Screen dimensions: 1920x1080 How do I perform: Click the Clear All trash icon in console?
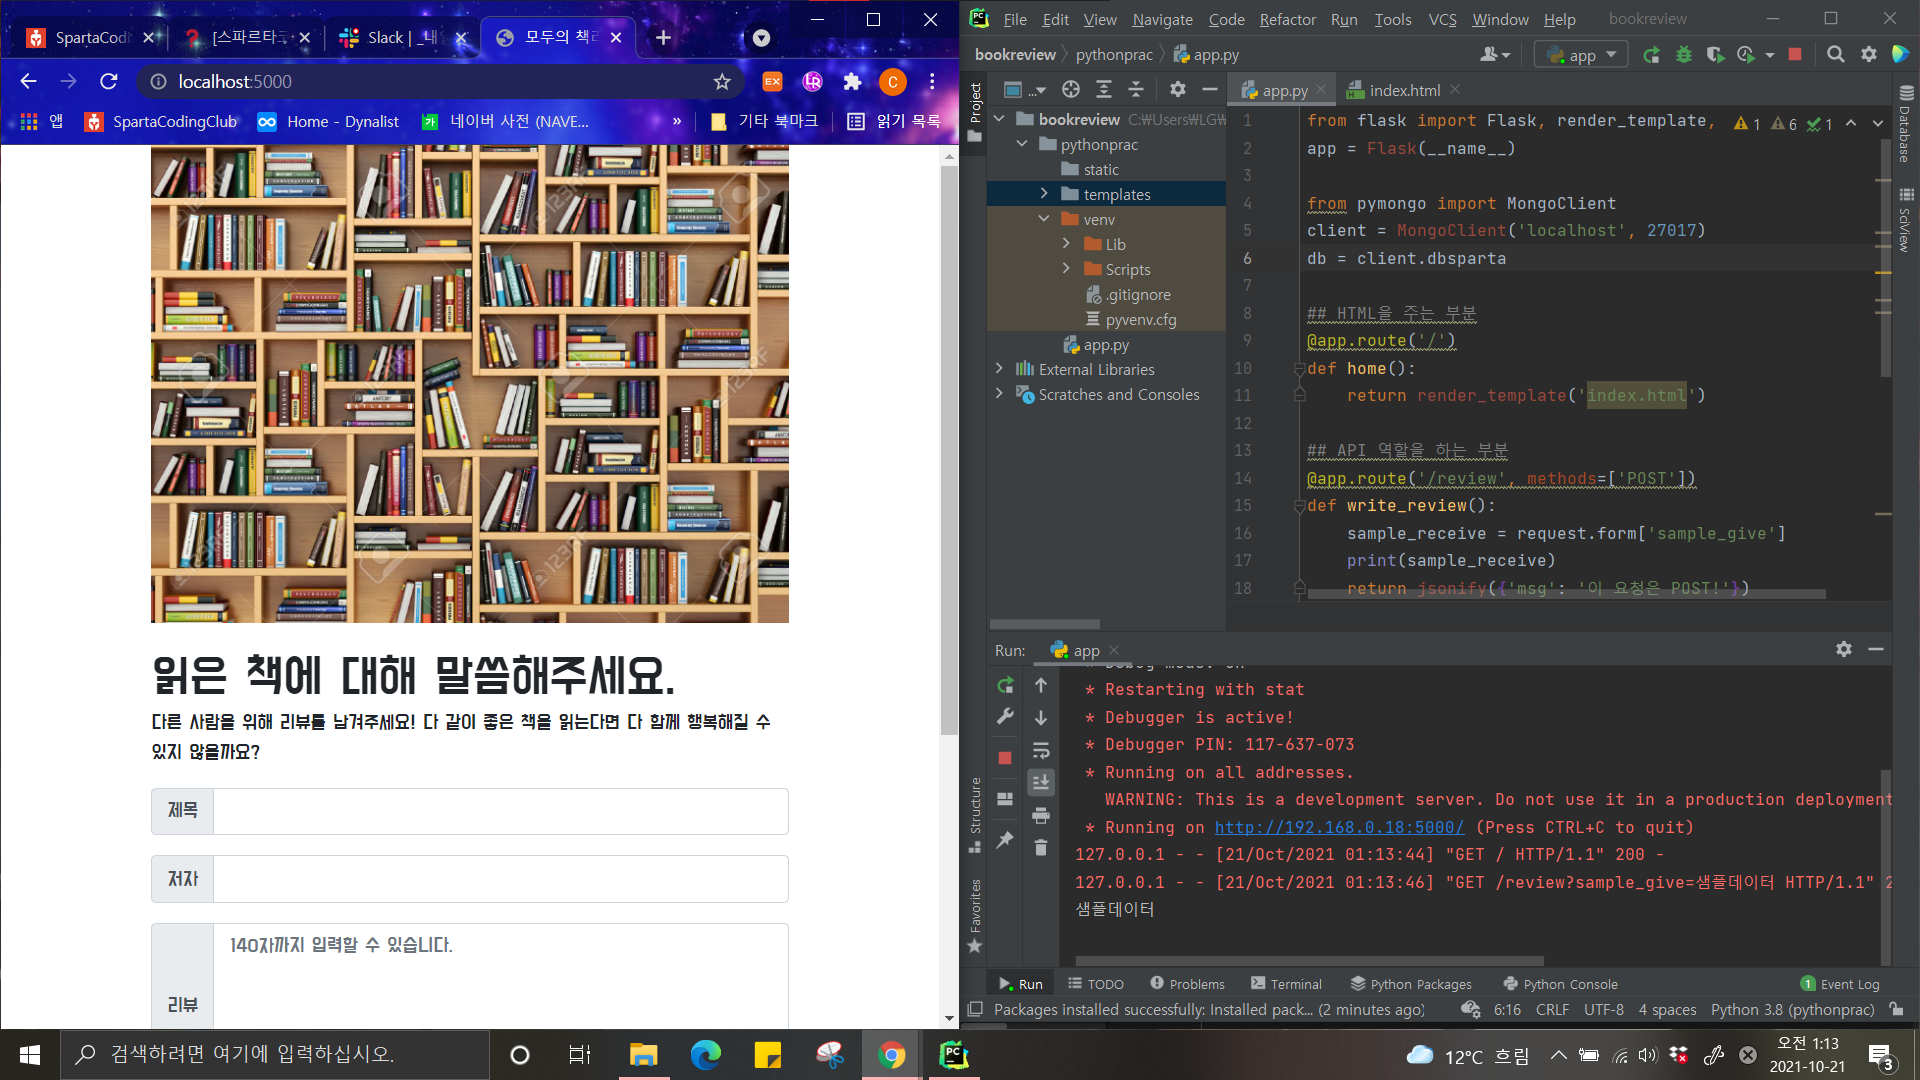[1041, 848]
